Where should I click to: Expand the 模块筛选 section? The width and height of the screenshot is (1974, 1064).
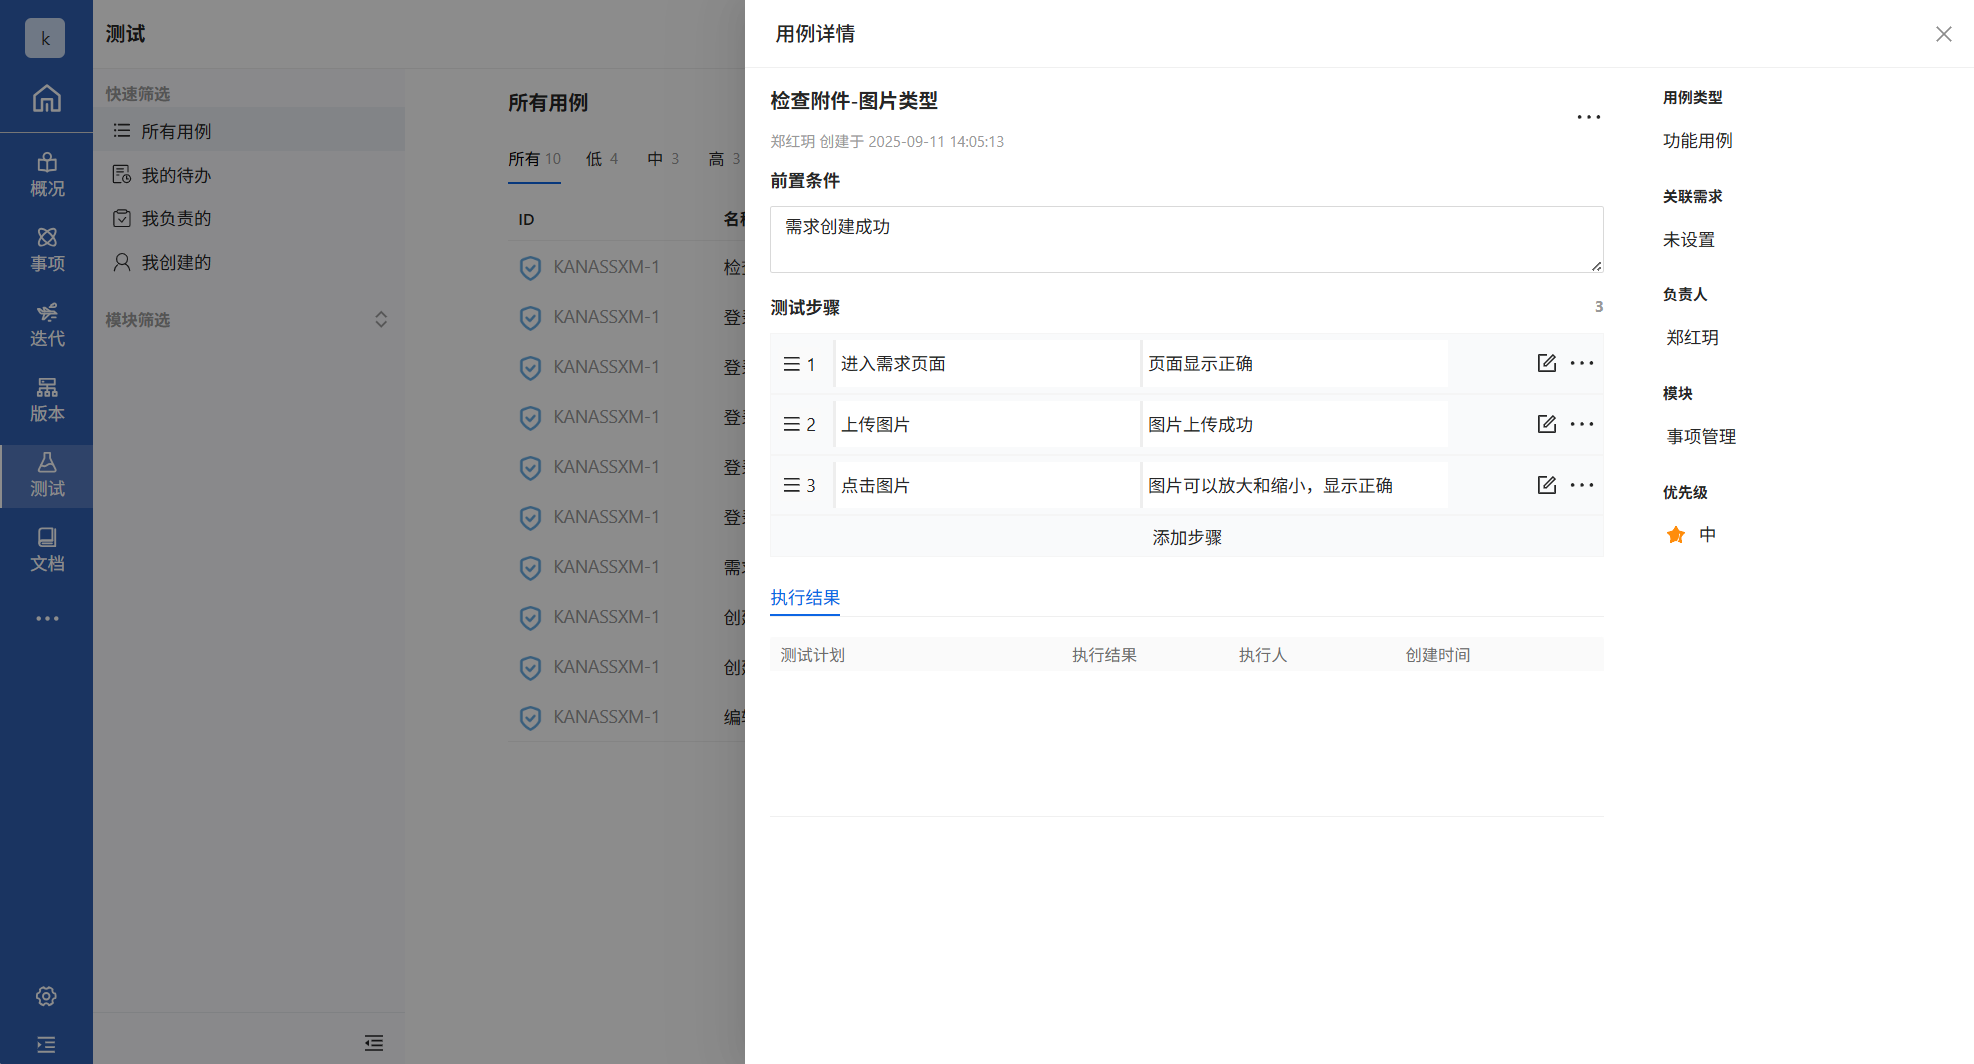point(381,320)
